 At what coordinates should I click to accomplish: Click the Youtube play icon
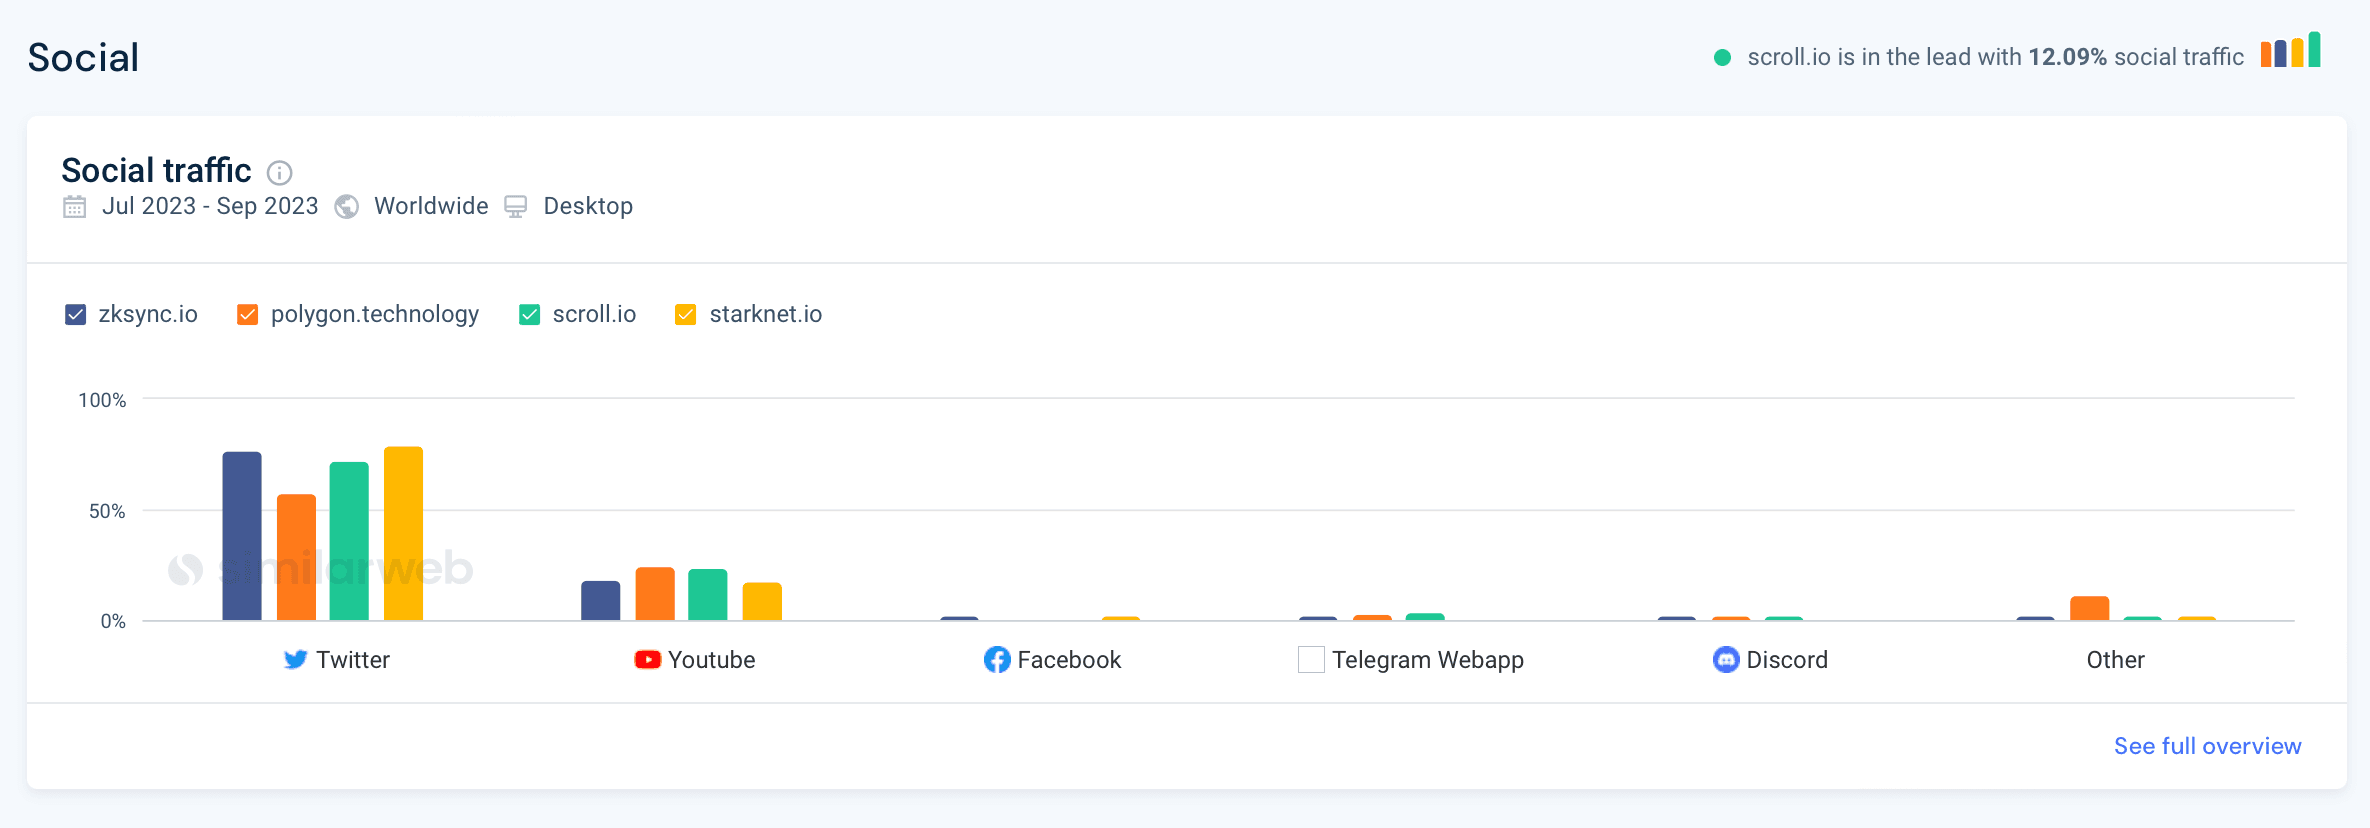[647, 660]
